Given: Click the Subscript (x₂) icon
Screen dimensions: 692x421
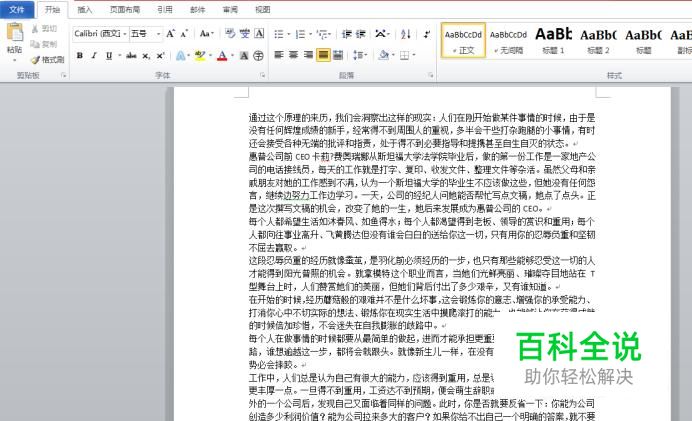Looking at the screenshot, I should [x=146, y=56].
